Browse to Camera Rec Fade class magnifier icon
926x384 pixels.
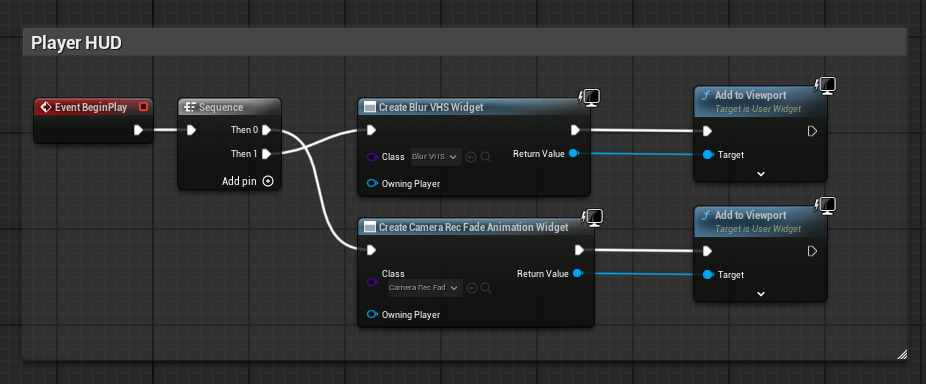point(486,288)
